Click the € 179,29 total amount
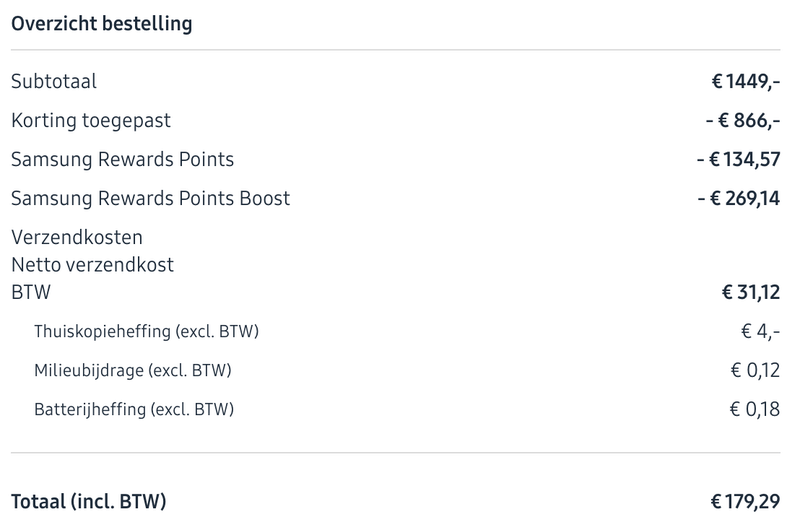 pos(745,500)
